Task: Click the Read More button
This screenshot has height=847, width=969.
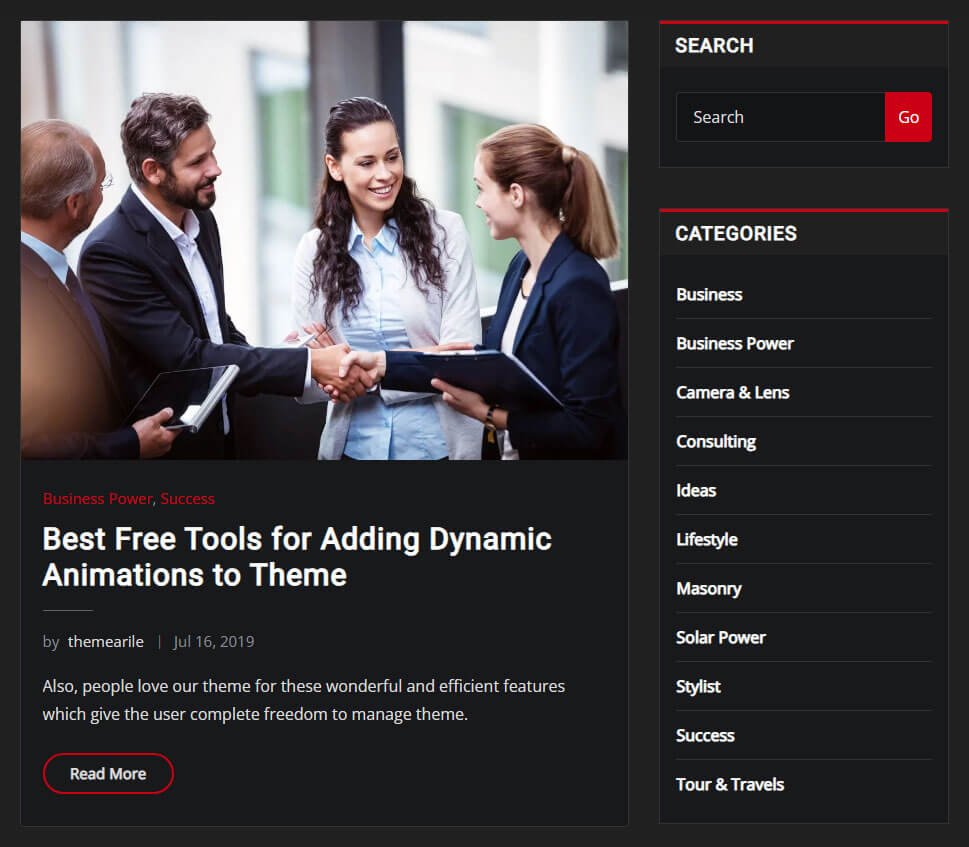Action: click(x=108, y=773)
